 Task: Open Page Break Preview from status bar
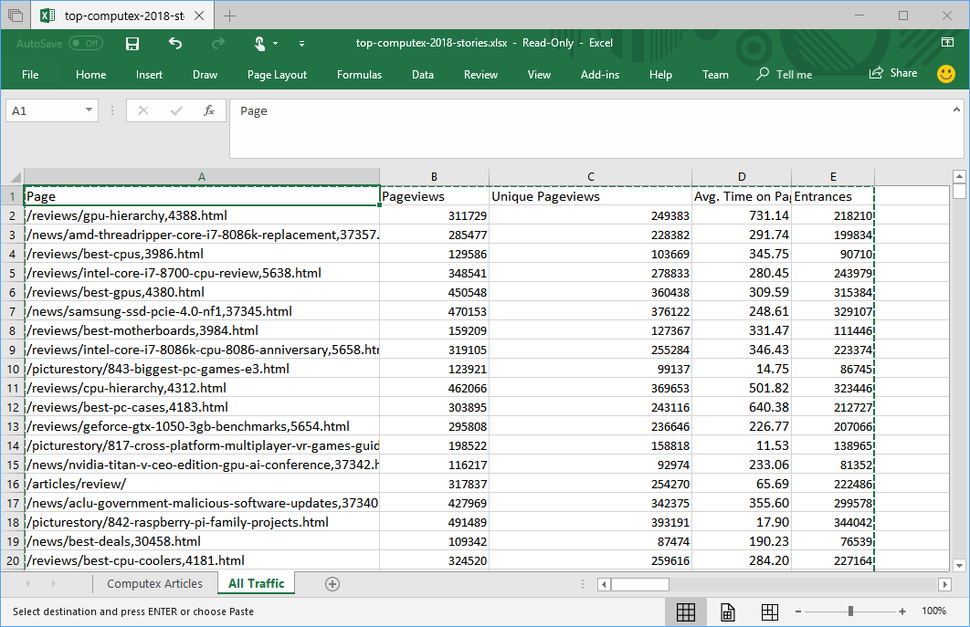[769, 611]
